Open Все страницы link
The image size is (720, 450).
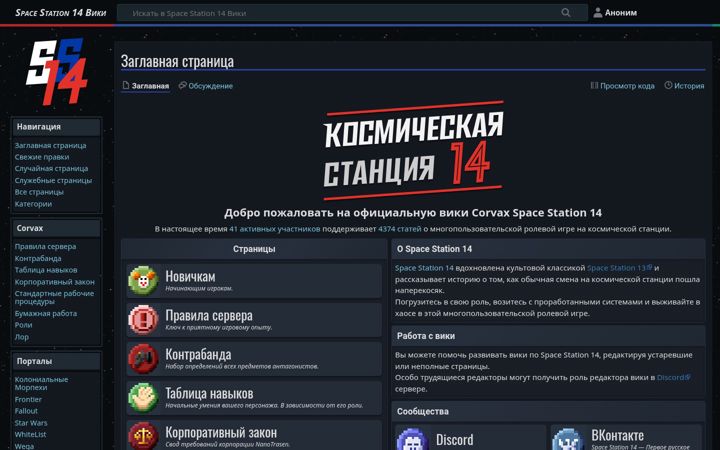[39, 192]
